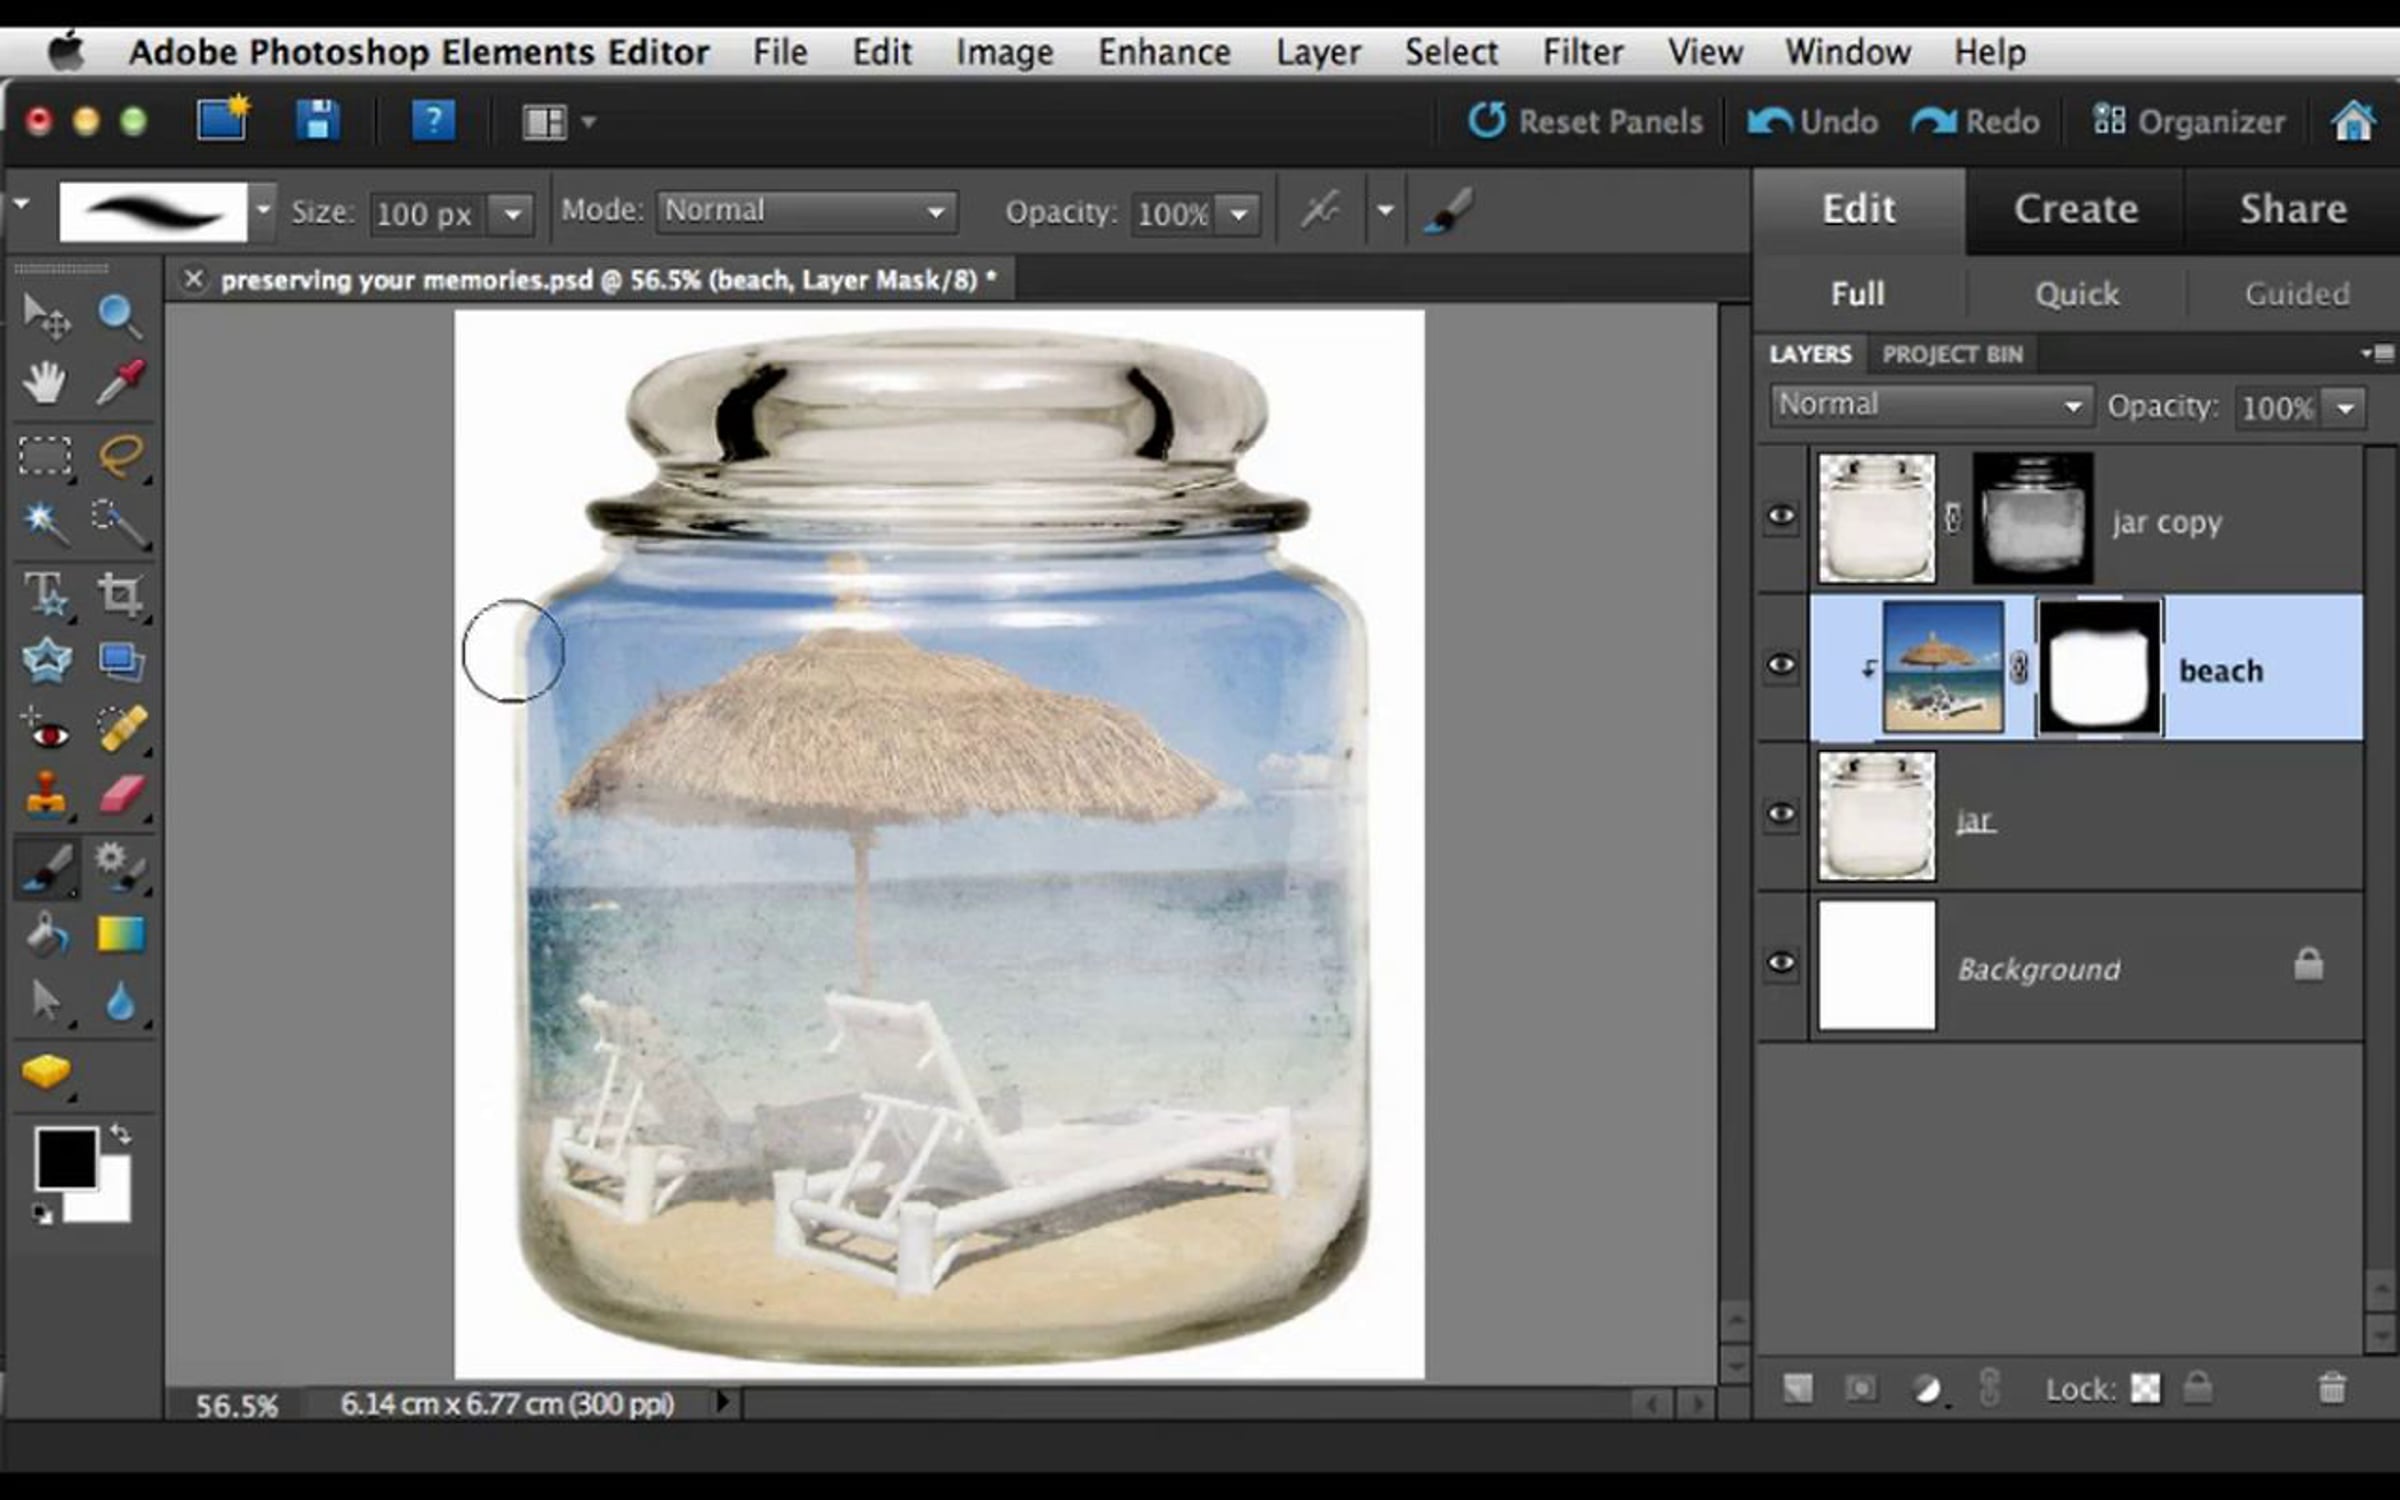Open the Enhance menu
The image size is (2400, 1500).
click(1163, 52)
